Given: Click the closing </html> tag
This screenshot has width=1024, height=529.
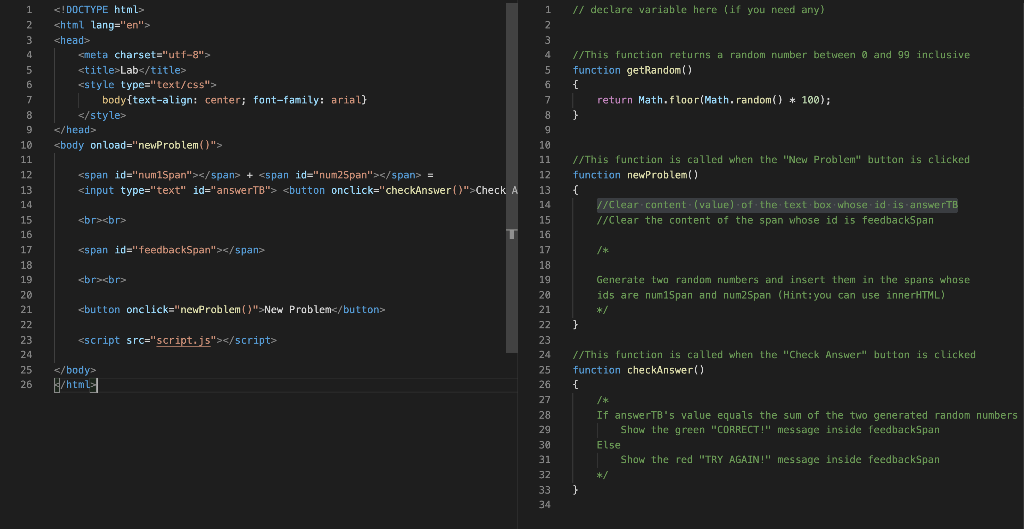Looking at the screenshot, I should coord(75,385).
